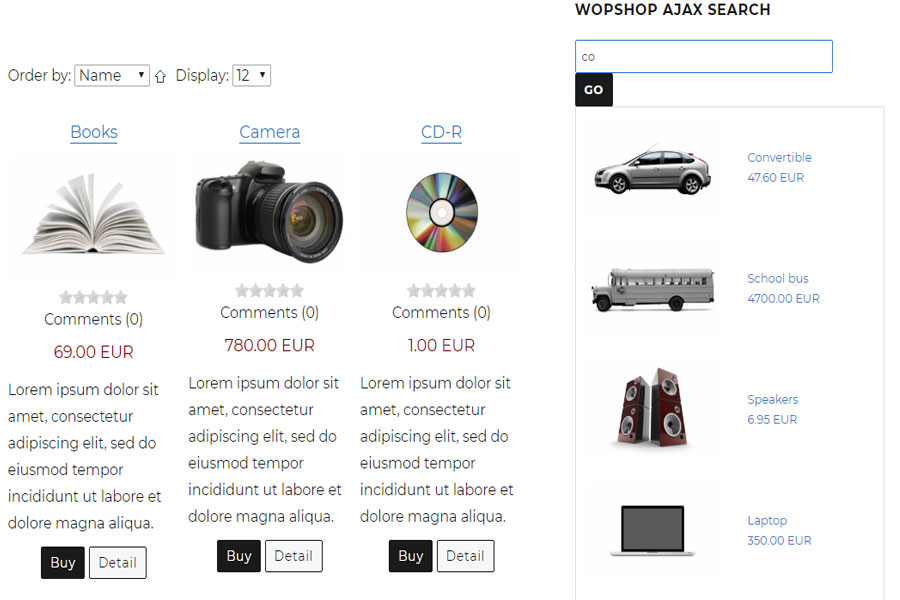The image size is (900, 600).
Task: Rate Camera using the star rating
Action: point(269,291)
